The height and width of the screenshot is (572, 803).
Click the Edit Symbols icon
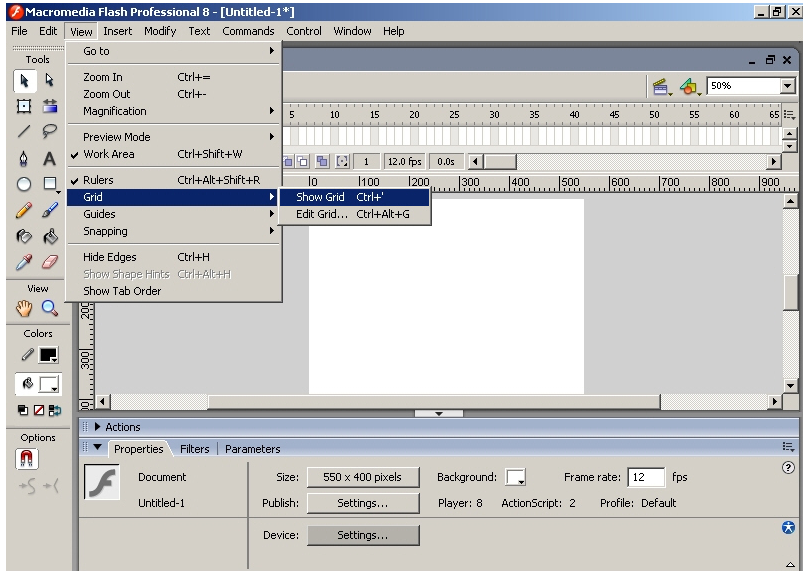coord(690,87)
